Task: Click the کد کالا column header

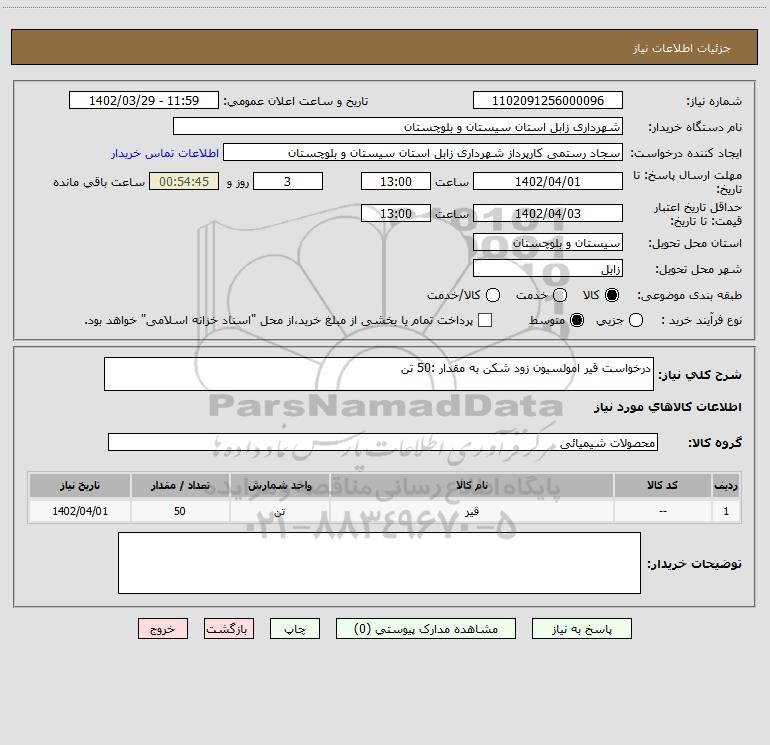Action: (662, 485)
